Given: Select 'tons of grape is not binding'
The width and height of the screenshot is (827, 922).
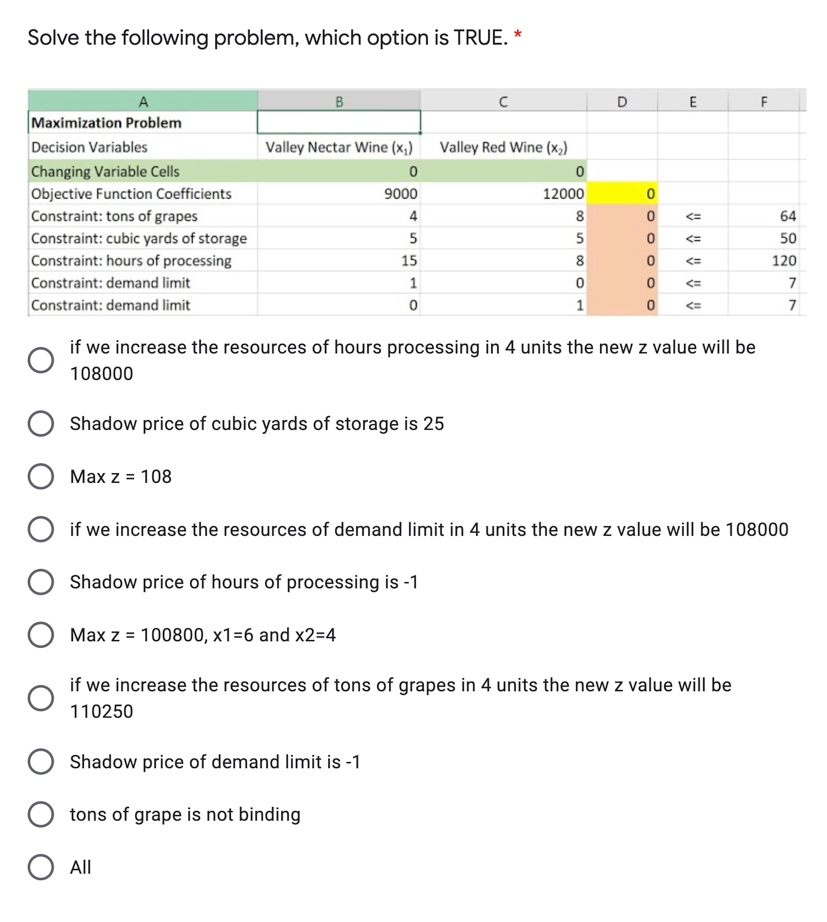Looking at the screenshot, I should [x=41, y=814].
